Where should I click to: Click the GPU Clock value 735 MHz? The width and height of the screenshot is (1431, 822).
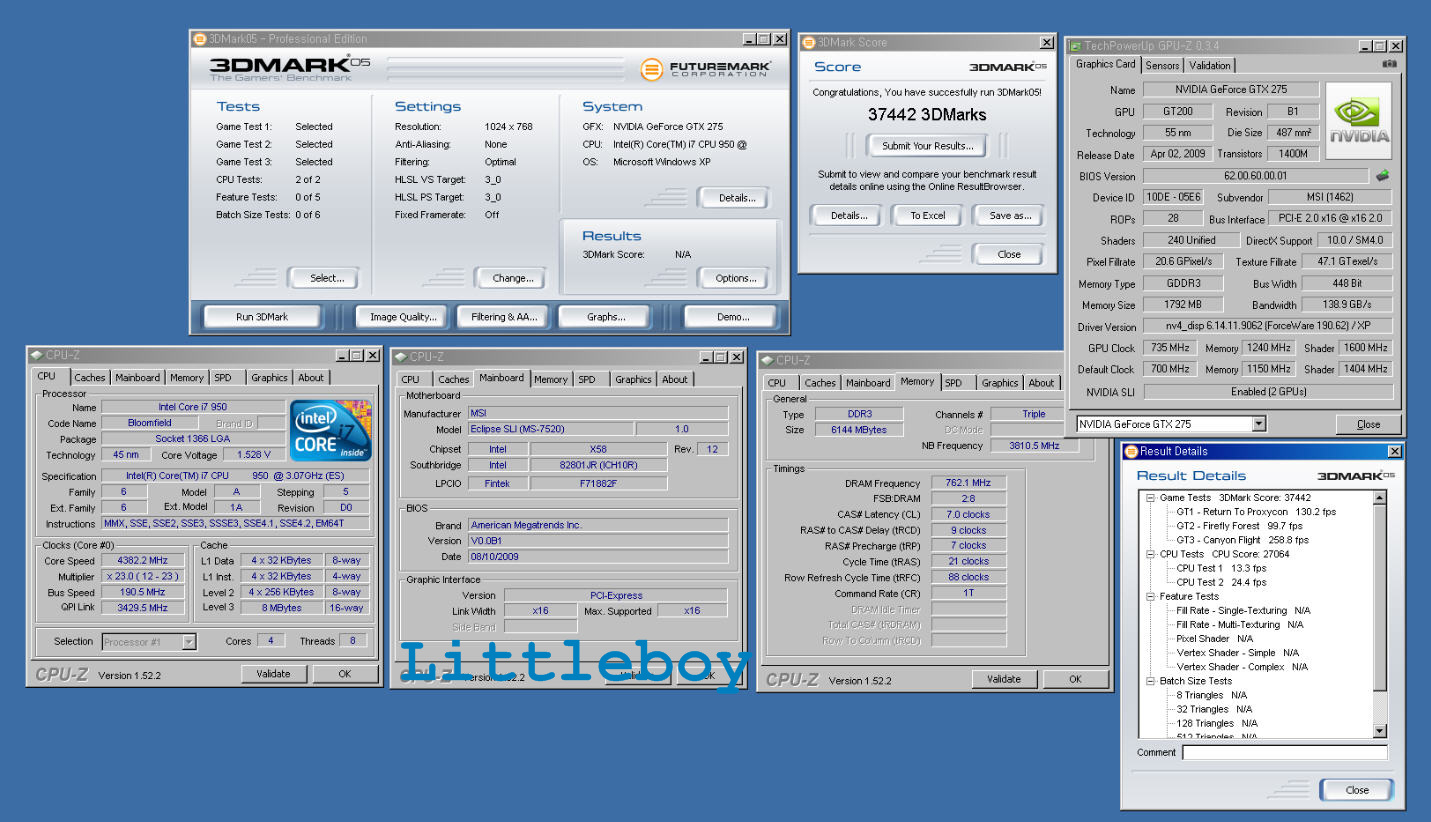point(1170,348)
